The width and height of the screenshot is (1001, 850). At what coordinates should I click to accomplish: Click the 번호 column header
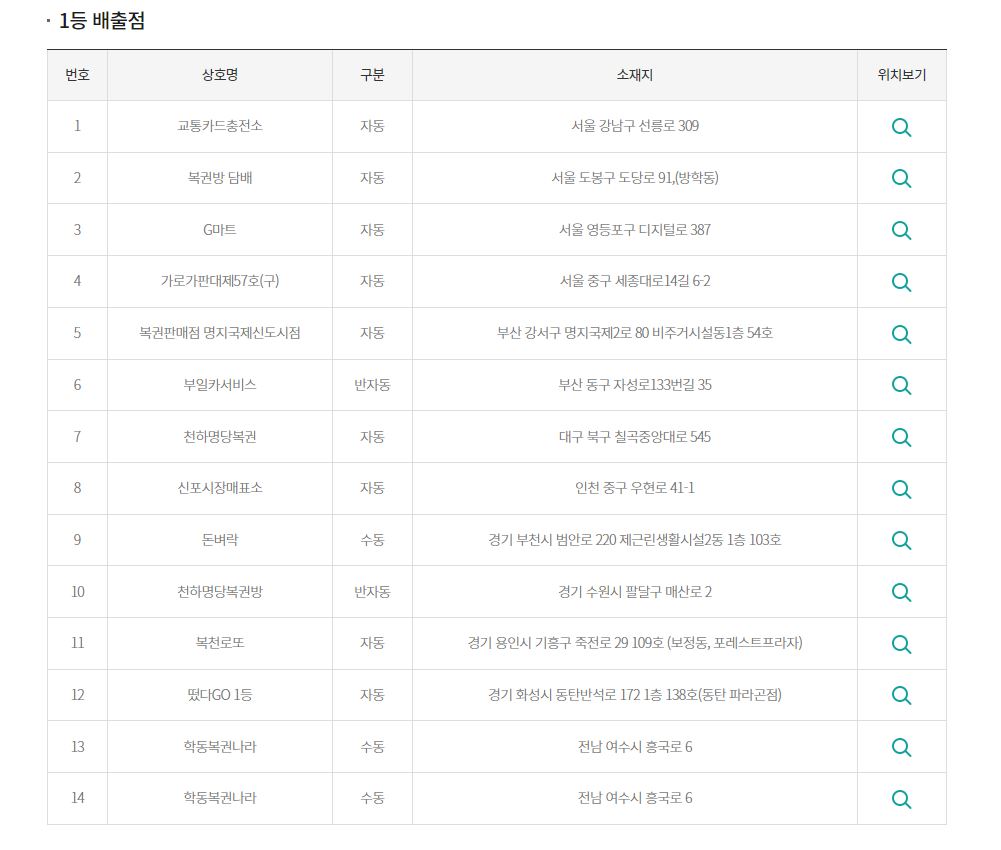click(77, 75)
